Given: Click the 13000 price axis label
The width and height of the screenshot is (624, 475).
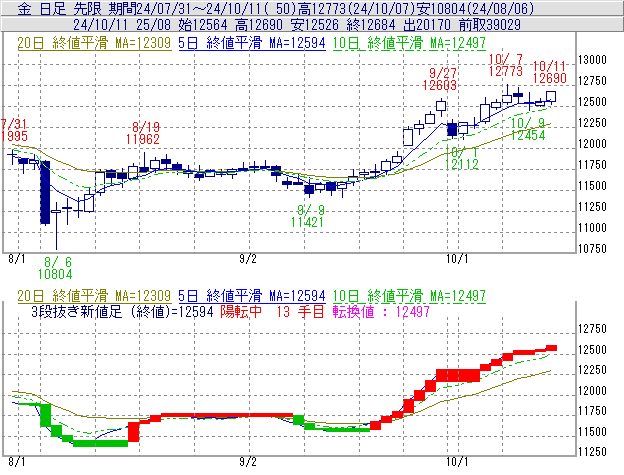Looking at the screenshot, I should (x=593, y=60).
